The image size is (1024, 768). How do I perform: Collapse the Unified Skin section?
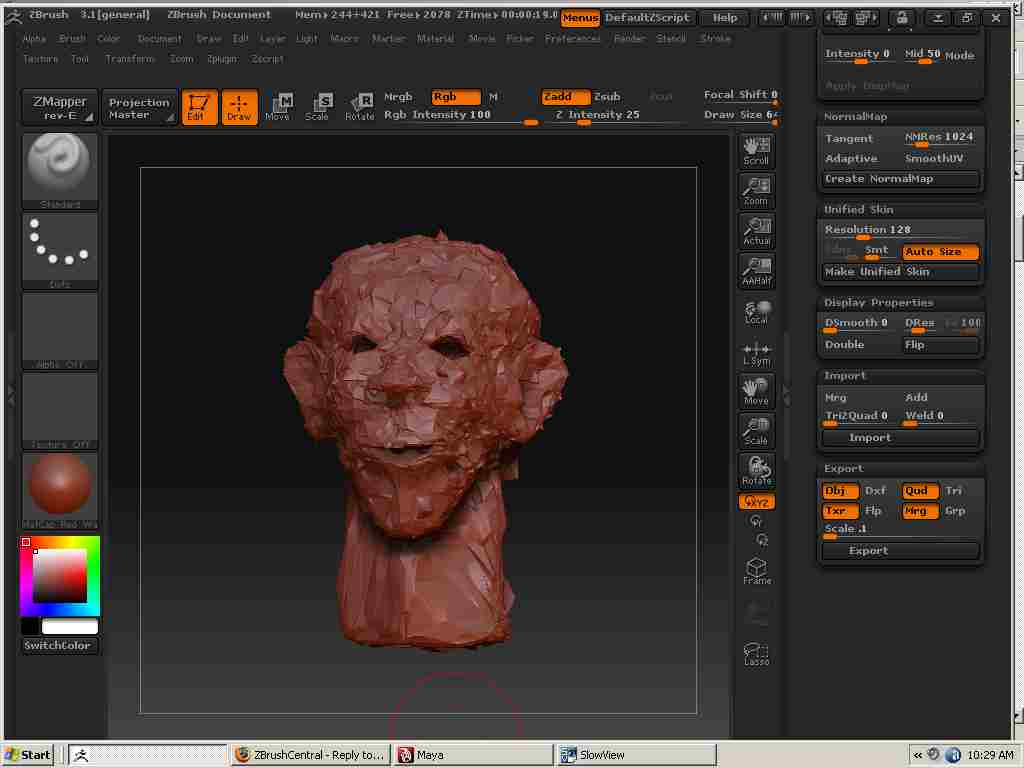(858, 210)
